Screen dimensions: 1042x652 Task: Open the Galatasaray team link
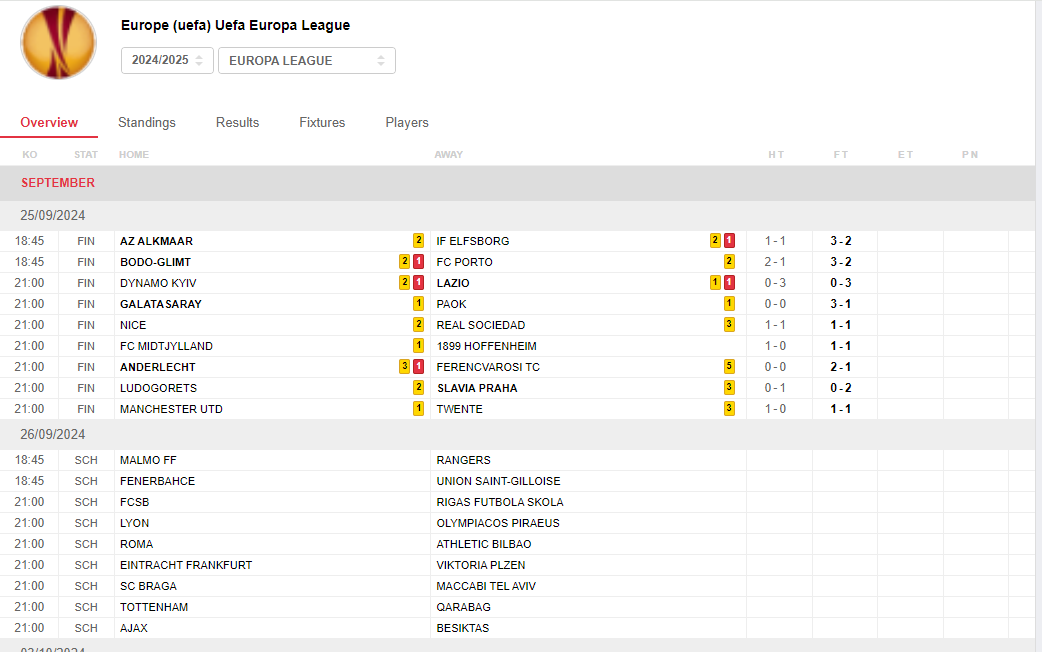coord(160,304)
